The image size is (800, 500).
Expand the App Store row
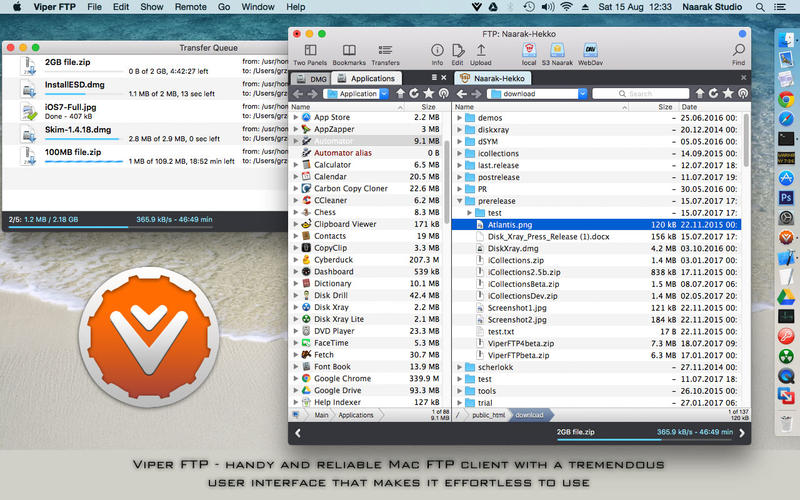coord(296,117)
